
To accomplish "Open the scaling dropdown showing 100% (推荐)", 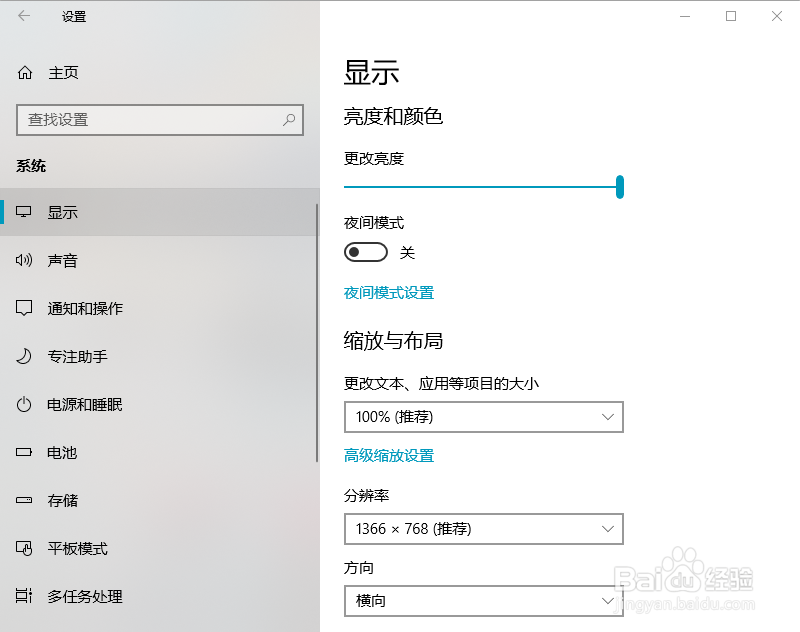I will (x=484, y=417).
